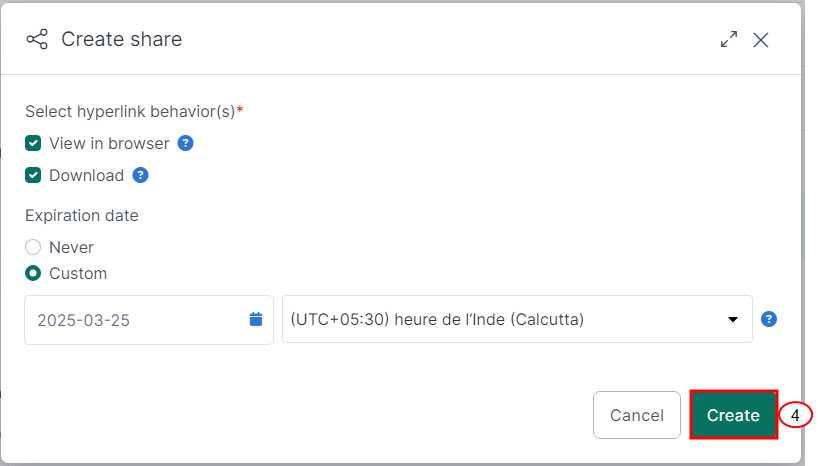Expand the dialog with the arrows icon
The width and height of the screenshot is (824, 466).
(x=728, y=39)
